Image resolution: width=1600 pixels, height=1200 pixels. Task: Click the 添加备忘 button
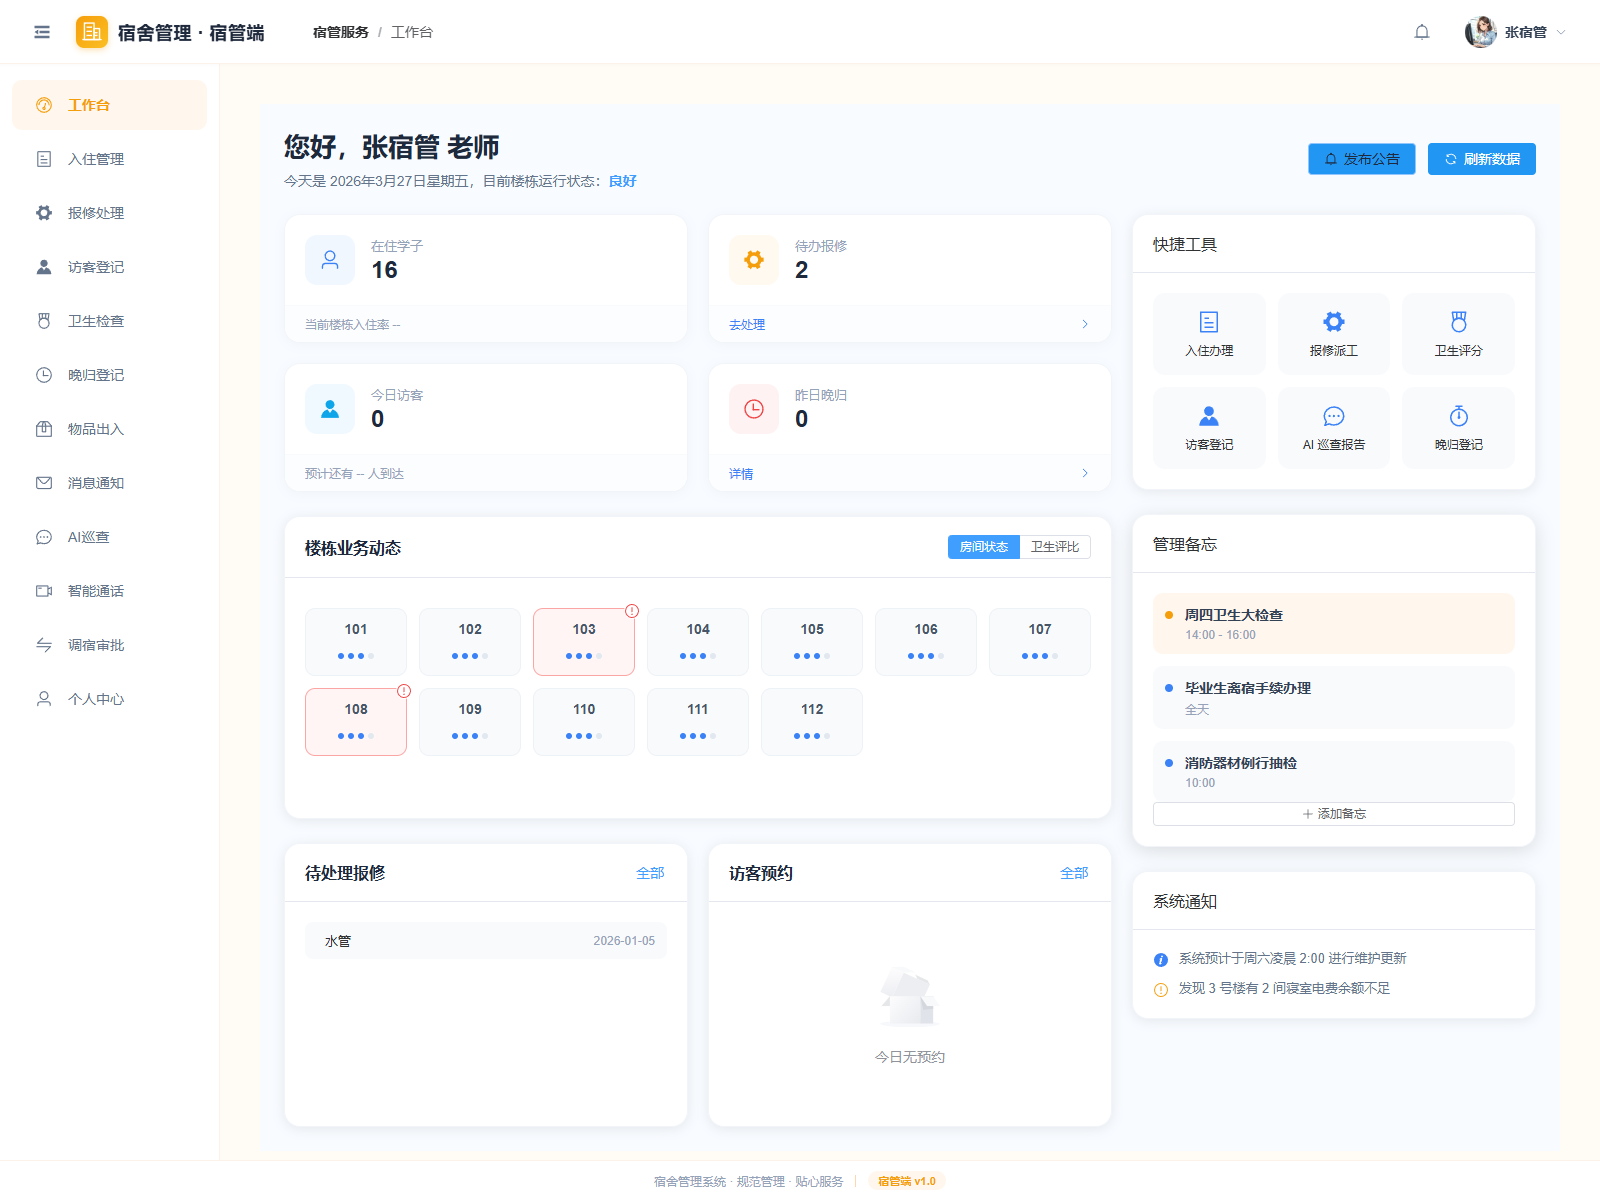tap(1334, 814)
